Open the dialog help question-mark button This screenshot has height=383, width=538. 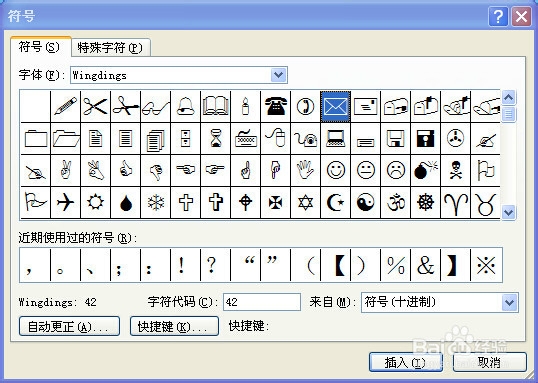pyautogui.click(x=498, y=16)
